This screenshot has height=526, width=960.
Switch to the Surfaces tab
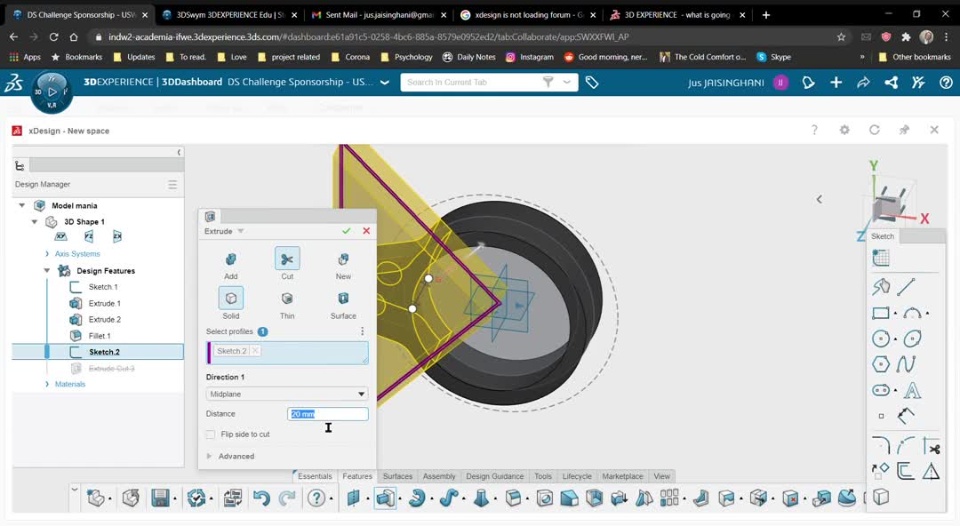click(x=397, y=476)
